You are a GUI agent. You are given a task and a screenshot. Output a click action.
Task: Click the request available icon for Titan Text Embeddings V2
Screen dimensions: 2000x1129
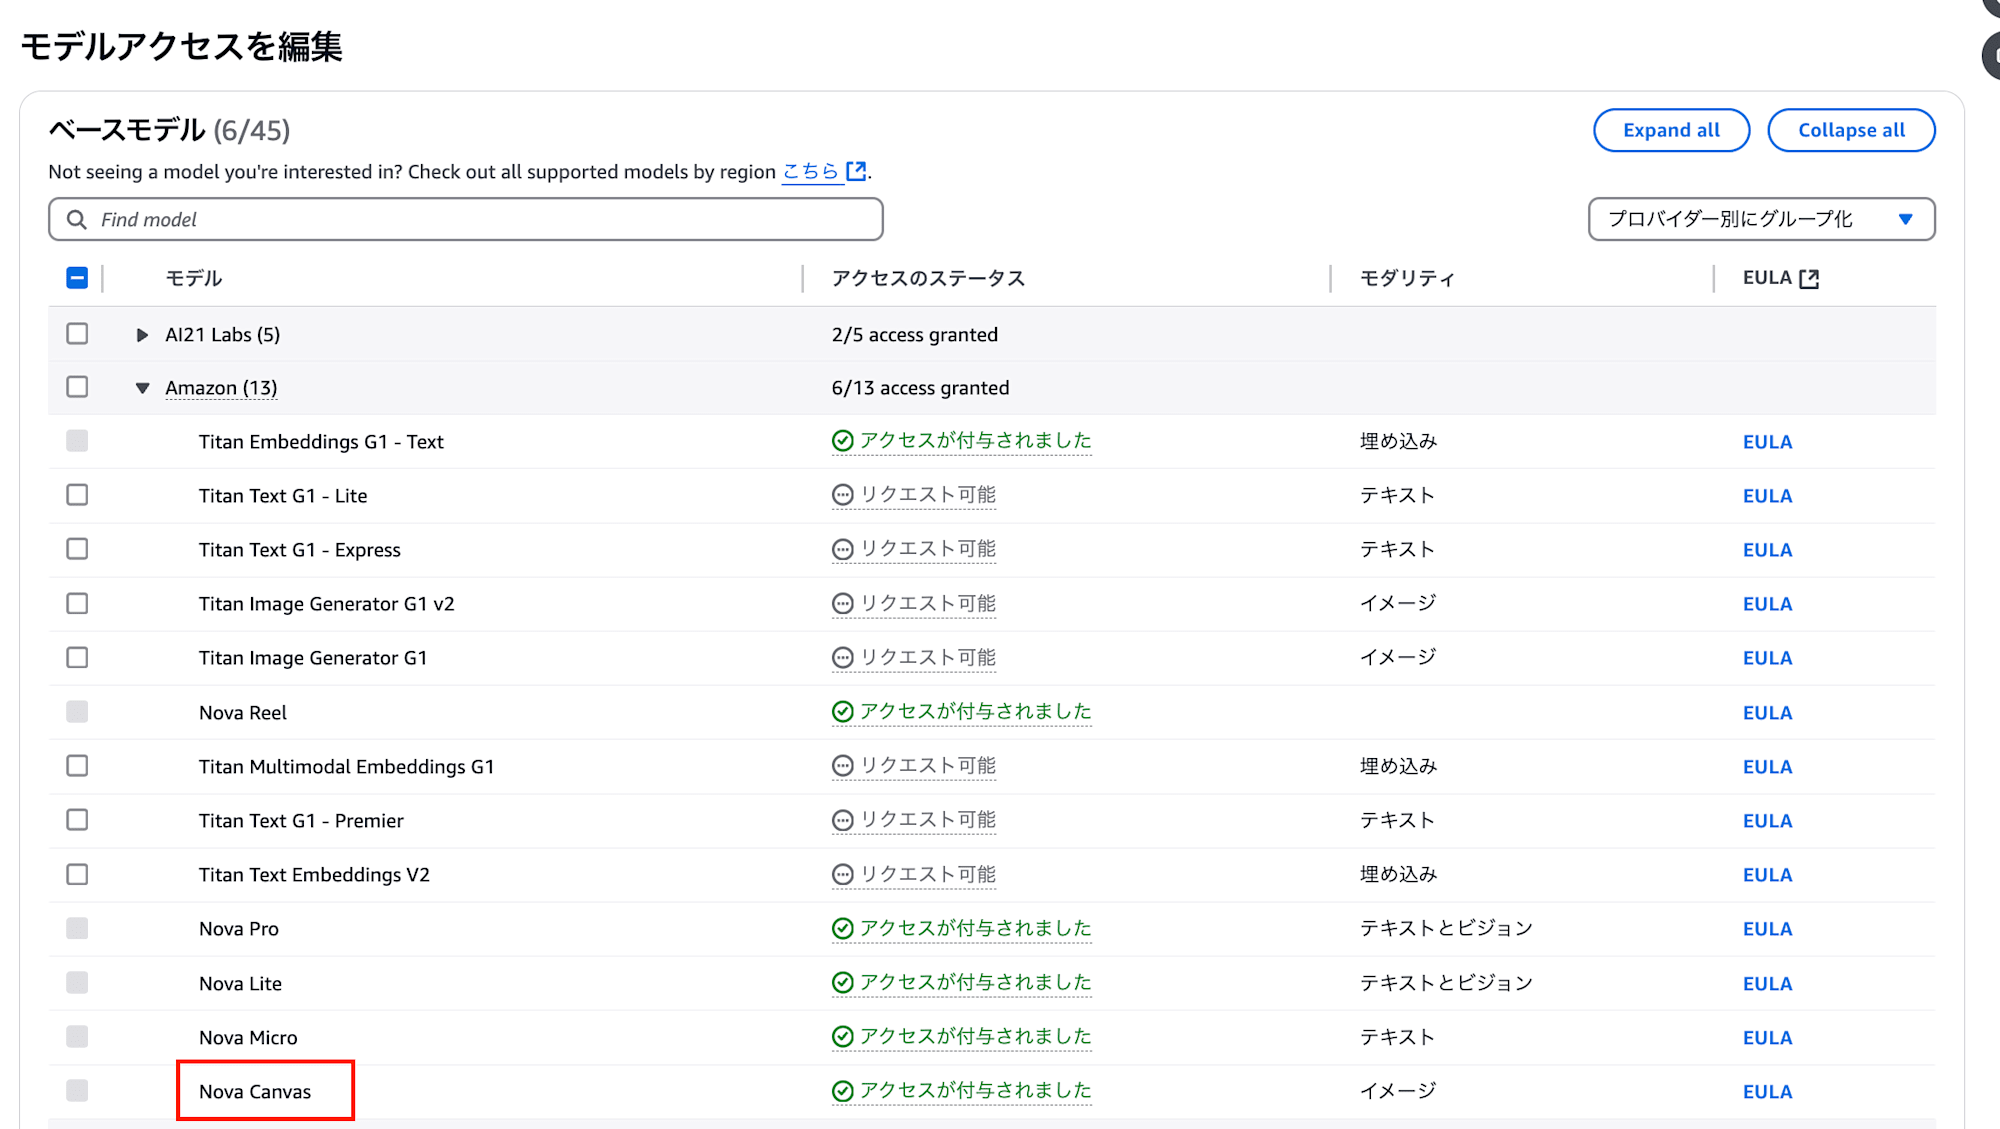(x=843, y=875)
